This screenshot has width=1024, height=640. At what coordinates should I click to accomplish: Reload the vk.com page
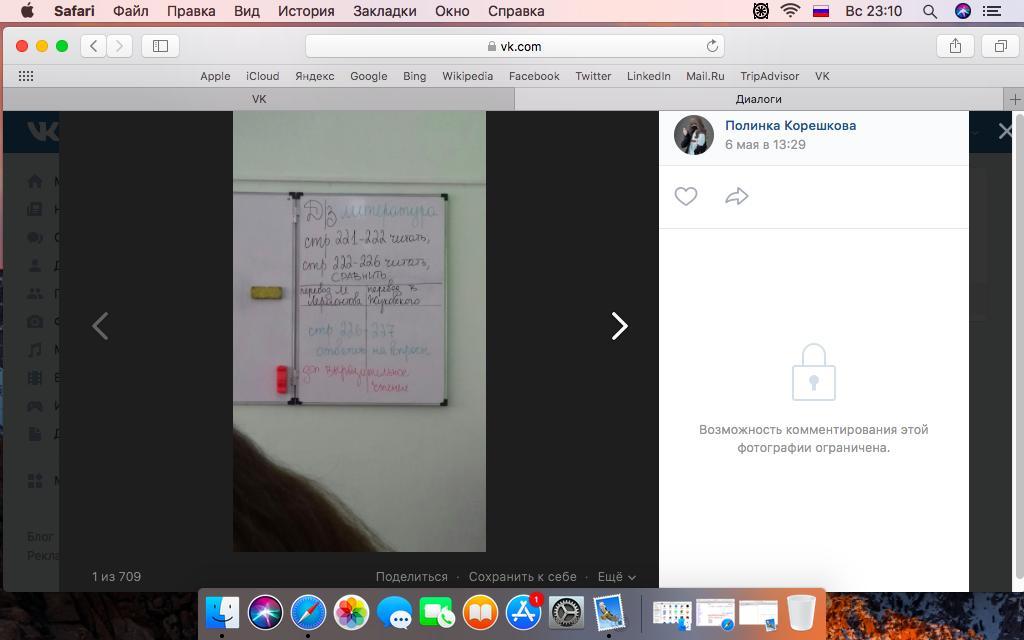point(712,46)
